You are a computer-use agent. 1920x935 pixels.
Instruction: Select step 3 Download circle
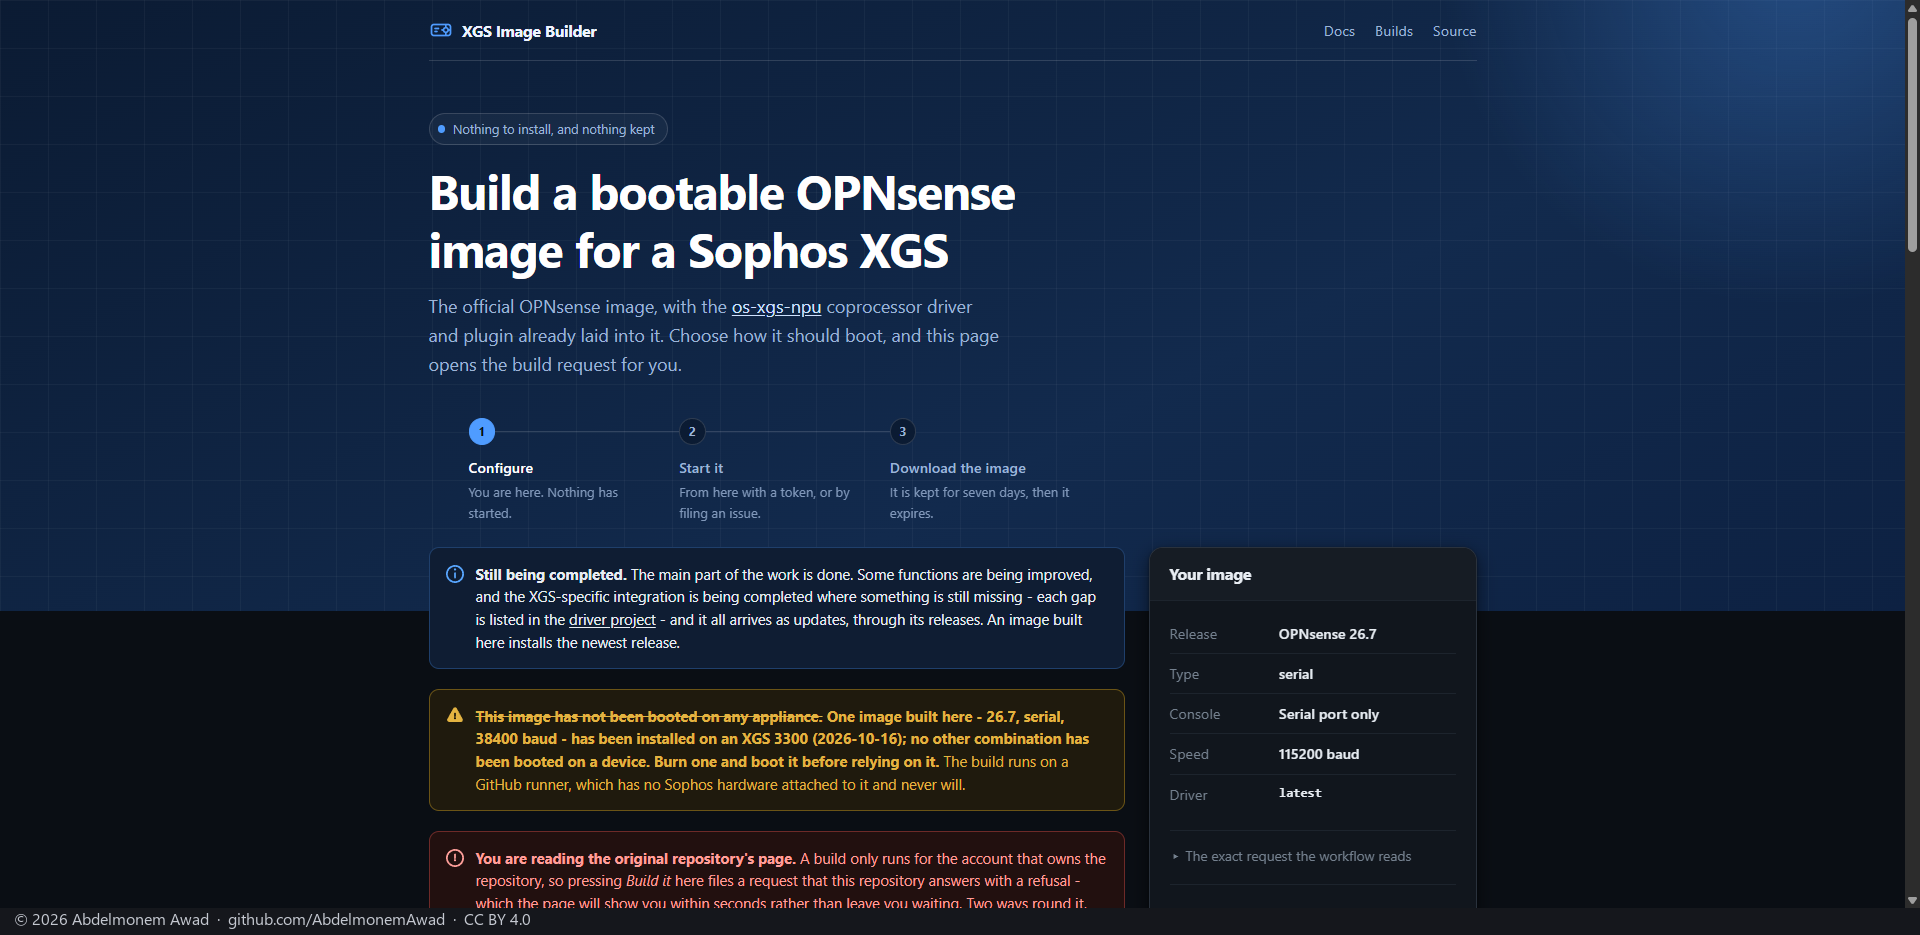coord(903,432)
